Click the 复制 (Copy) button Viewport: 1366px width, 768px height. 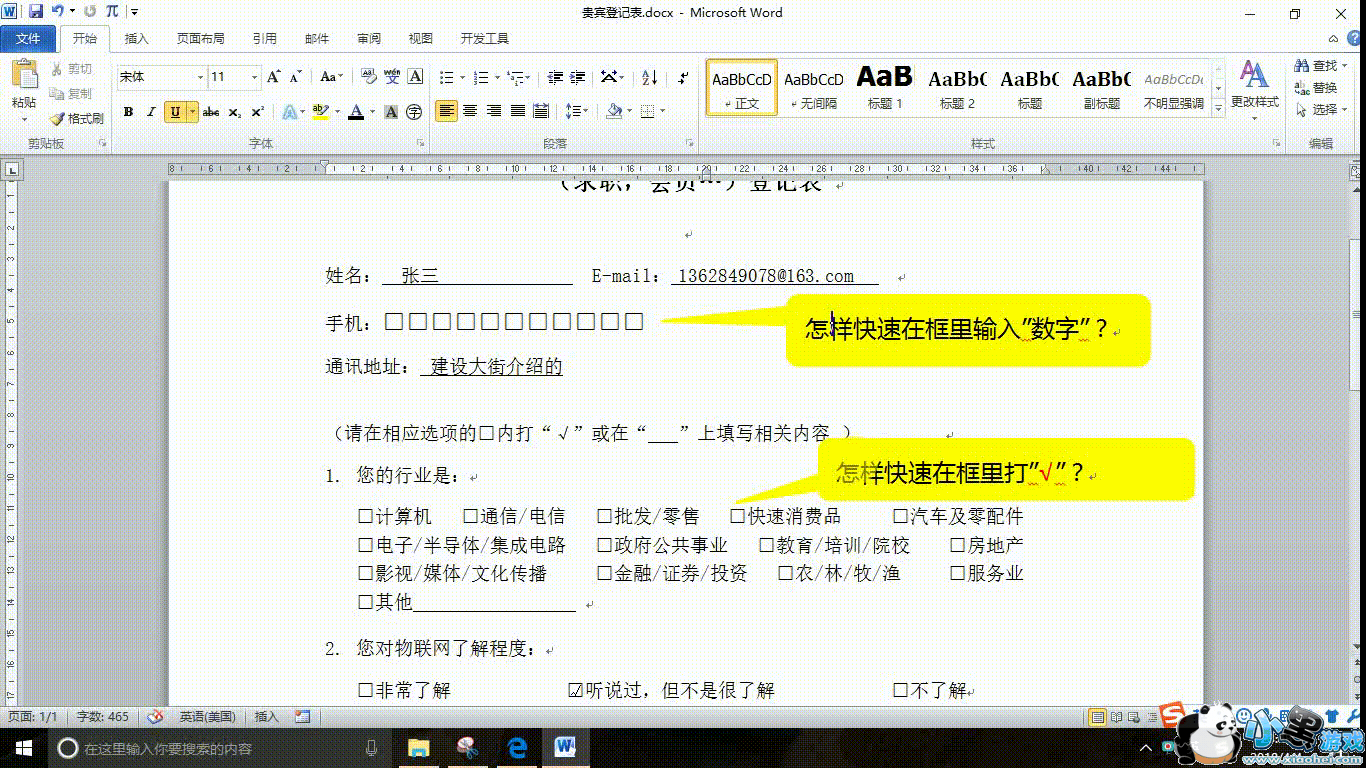click(x=72, y=93)
